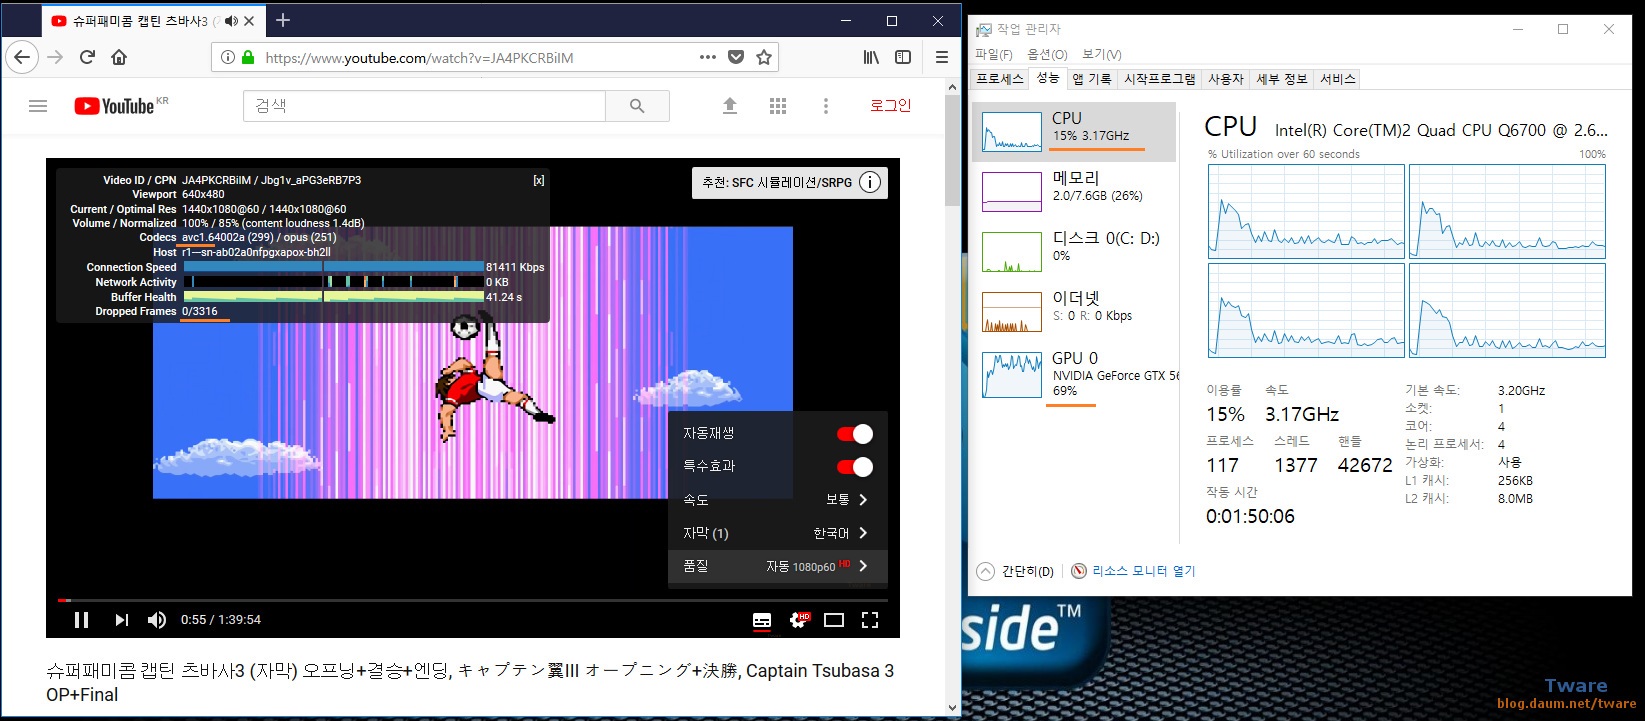Enter fullscreen mode
Screen dimensions: 1645x721
coord(870,620)
